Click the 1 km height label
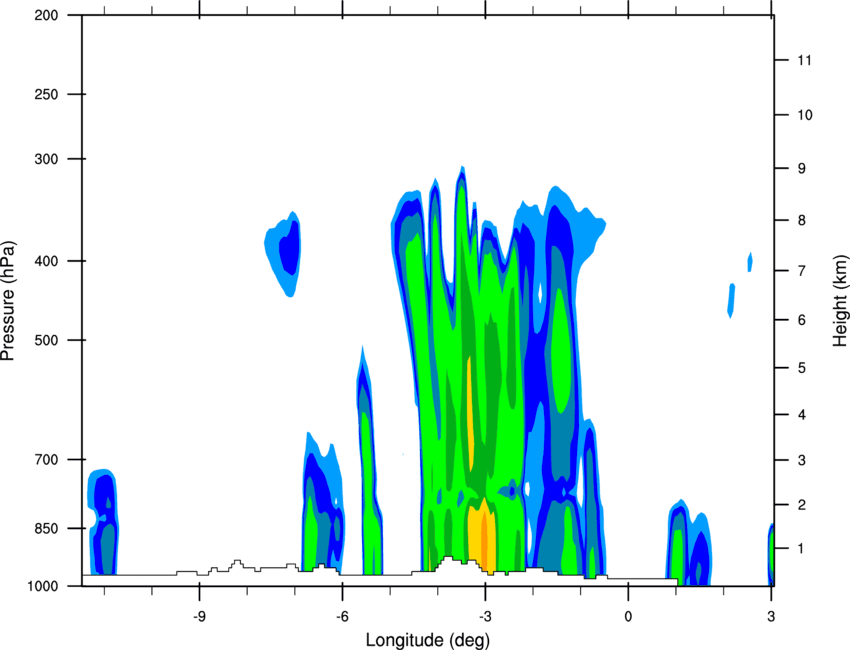The image size is (850, 650). pos(802,549)
